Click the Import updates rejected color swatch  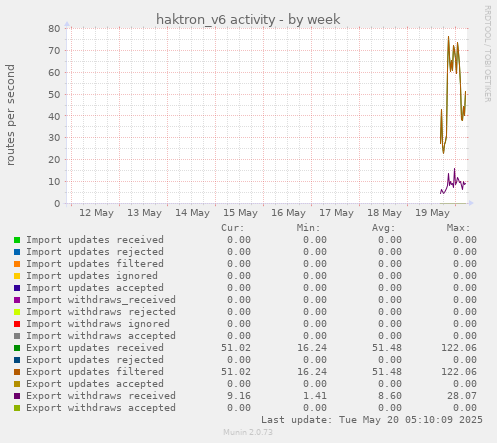[x=17, y=252]
